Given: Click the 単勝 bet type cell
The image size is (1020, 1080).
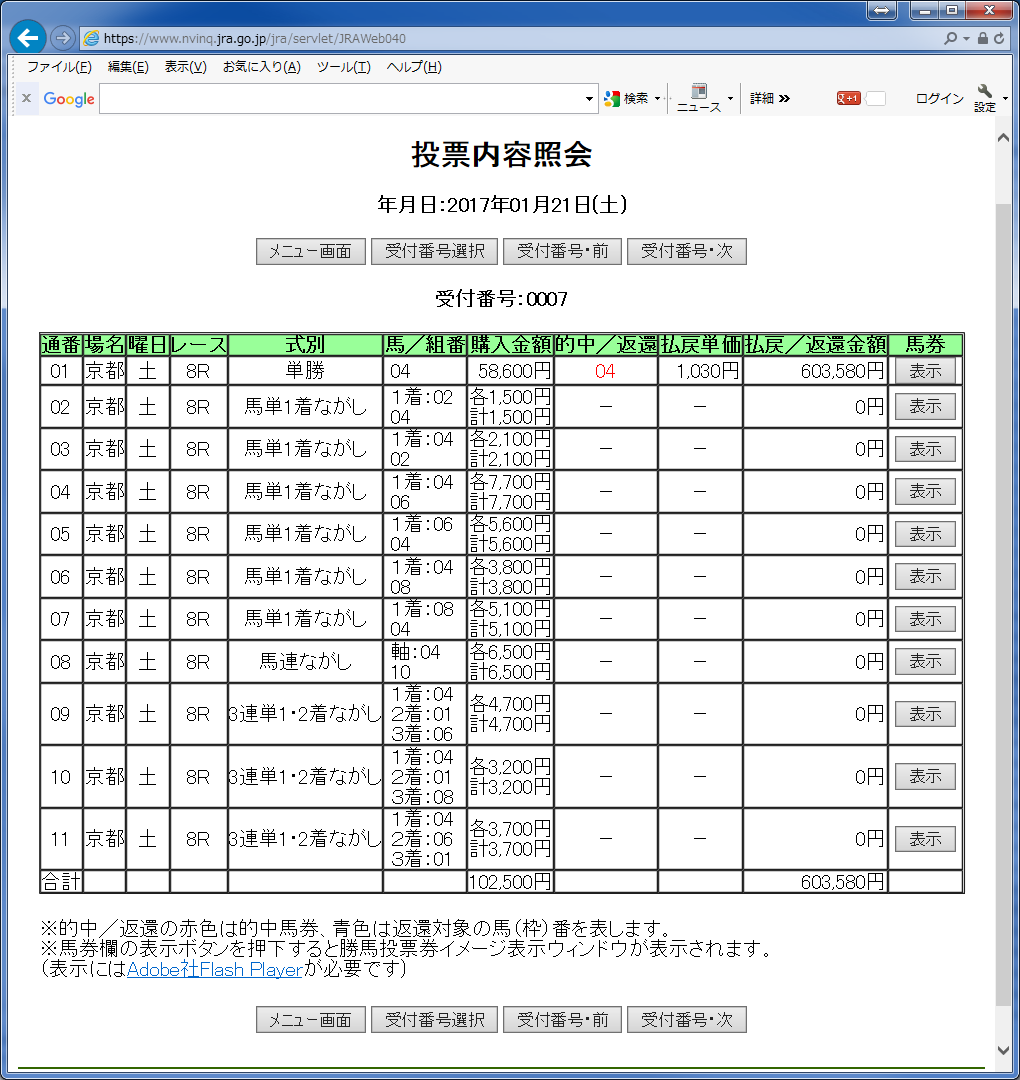Looking at the screenshot, I should [x=305, y=371].
